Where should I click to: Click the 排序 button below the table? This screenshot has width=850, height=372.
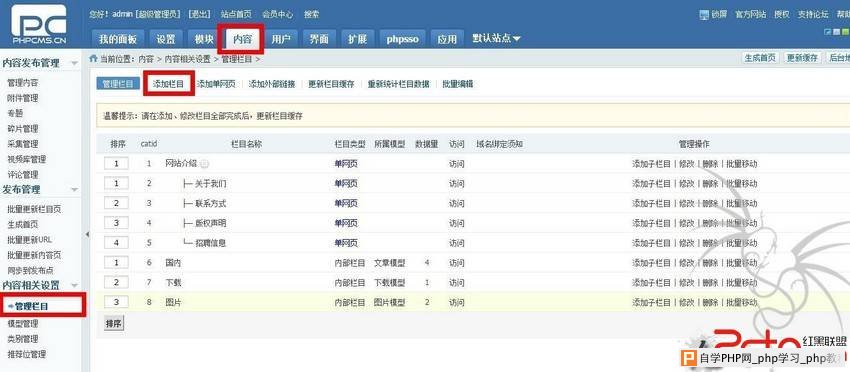click(114, 324)
